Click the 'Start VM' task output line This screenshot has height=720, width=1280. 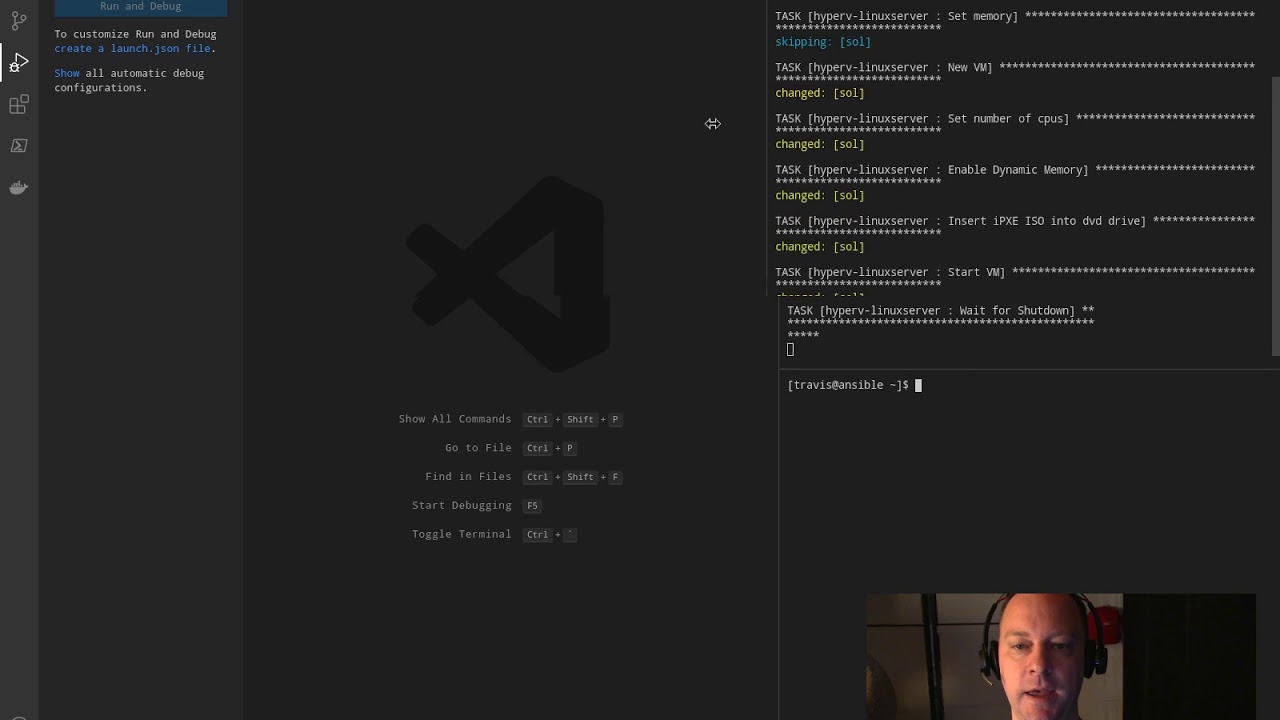pos(1015,272)
